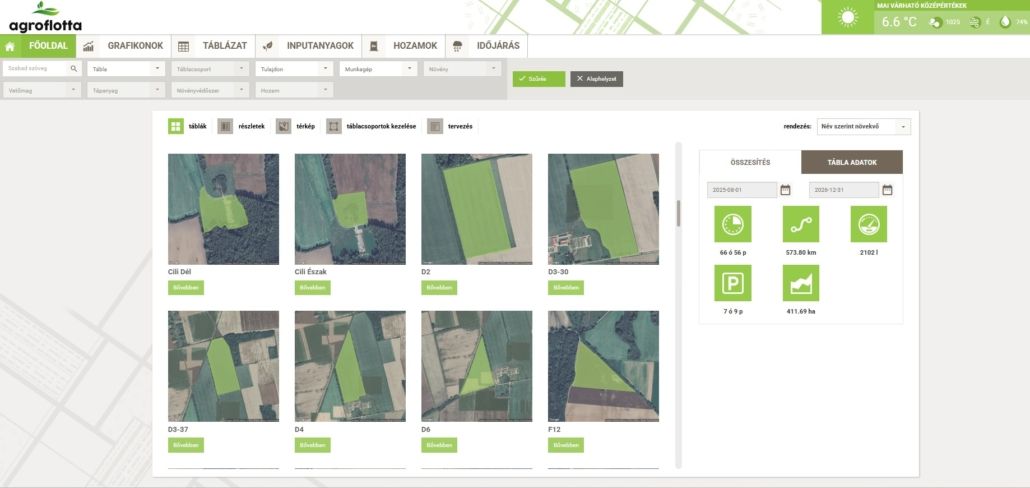The width and height of the screenshot is (1030, 488).
Task: Click the route icon above 573.80 km
Action: 800,224
